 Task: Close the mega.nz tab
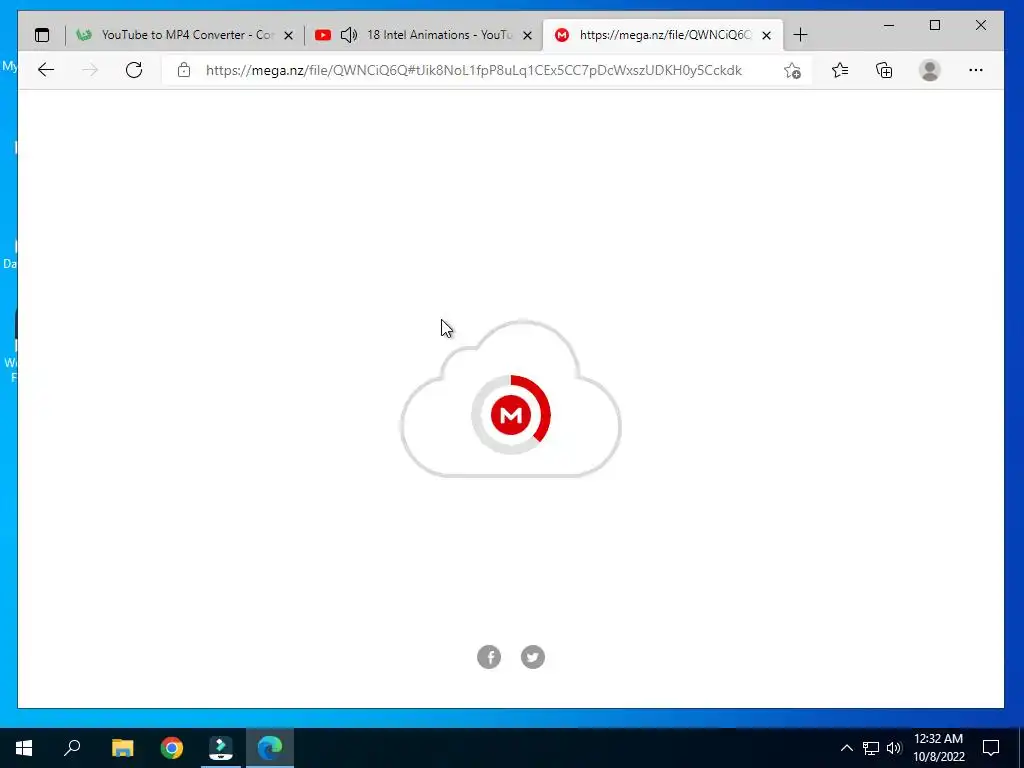pyautogui.click(x=767, y=35)
